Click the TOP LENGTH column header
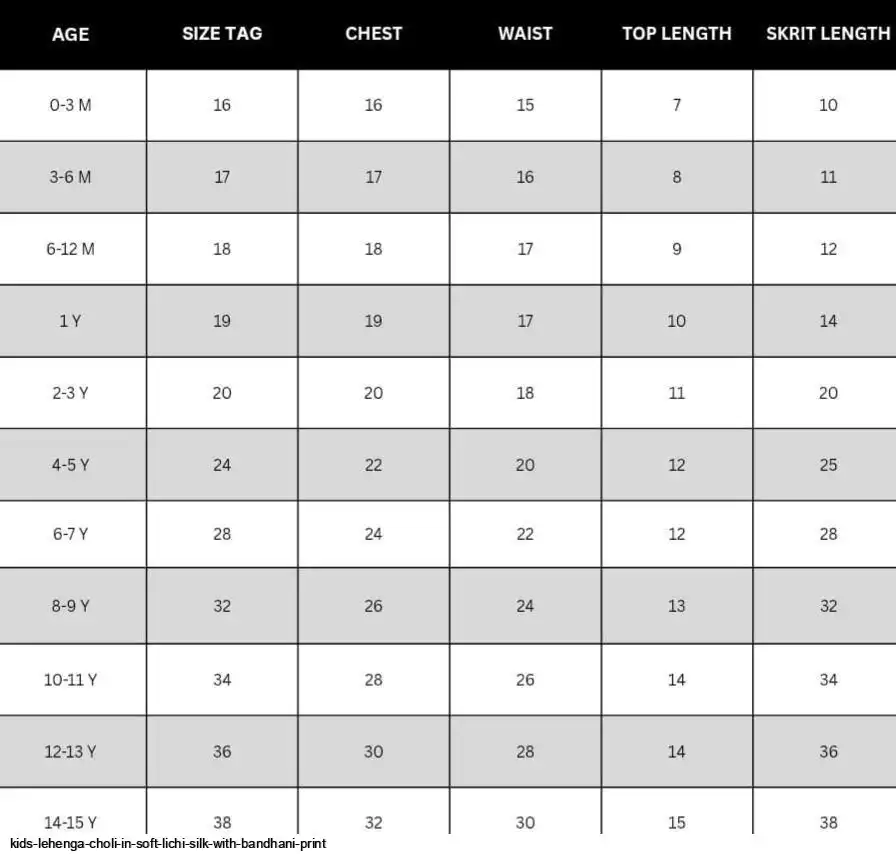This screenshot has width=896, height=854. [677, 34]
